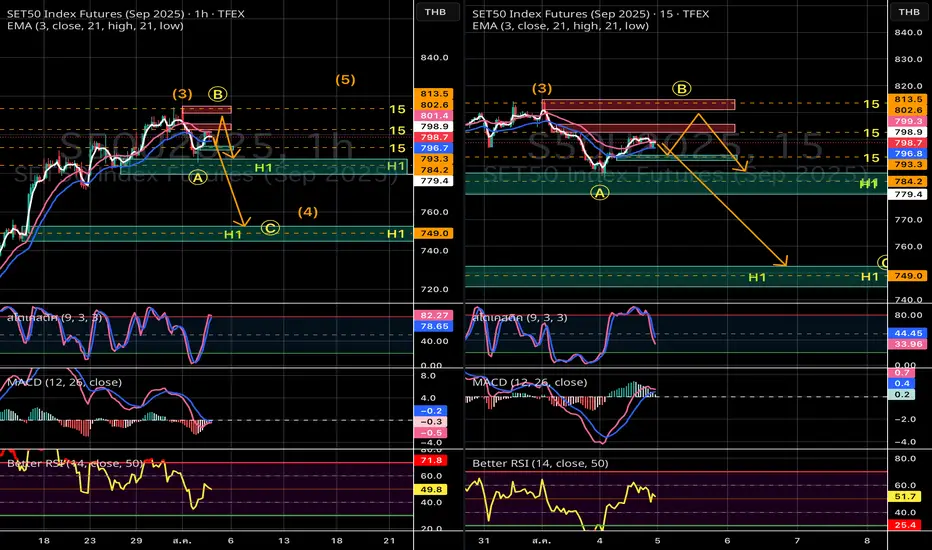Viewport: 932px width, 550px height.
Task: Select the EMA indicator legend on the 15-minute chart
Action: coord(561,26)
